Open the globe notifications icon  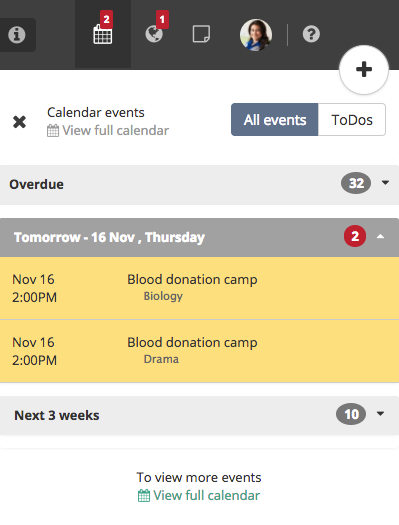154,34
